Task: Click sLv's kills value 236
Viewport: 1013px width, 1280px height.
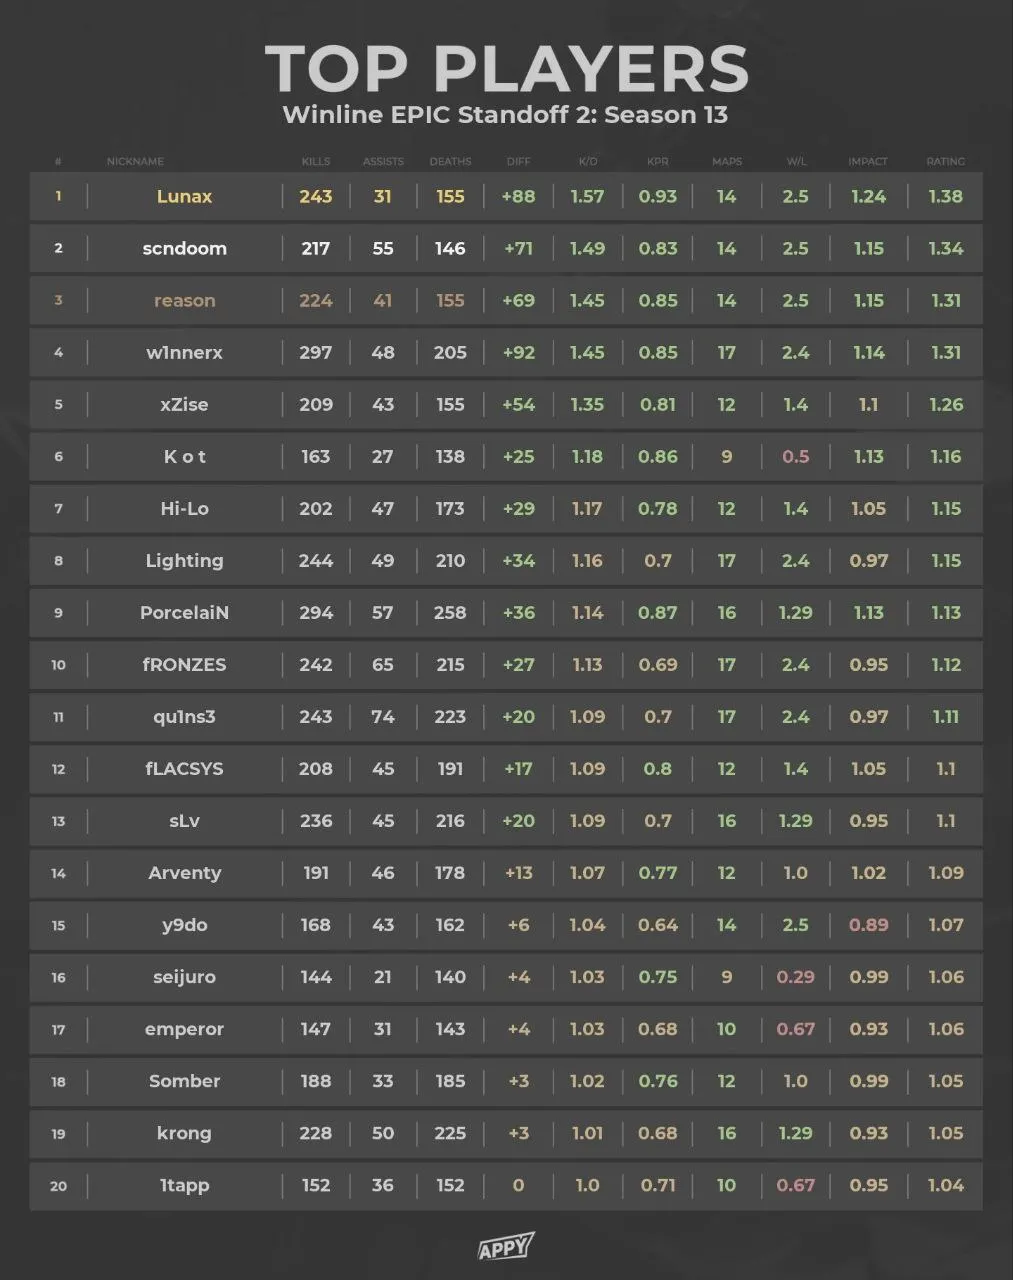Action: coord(316,820)
